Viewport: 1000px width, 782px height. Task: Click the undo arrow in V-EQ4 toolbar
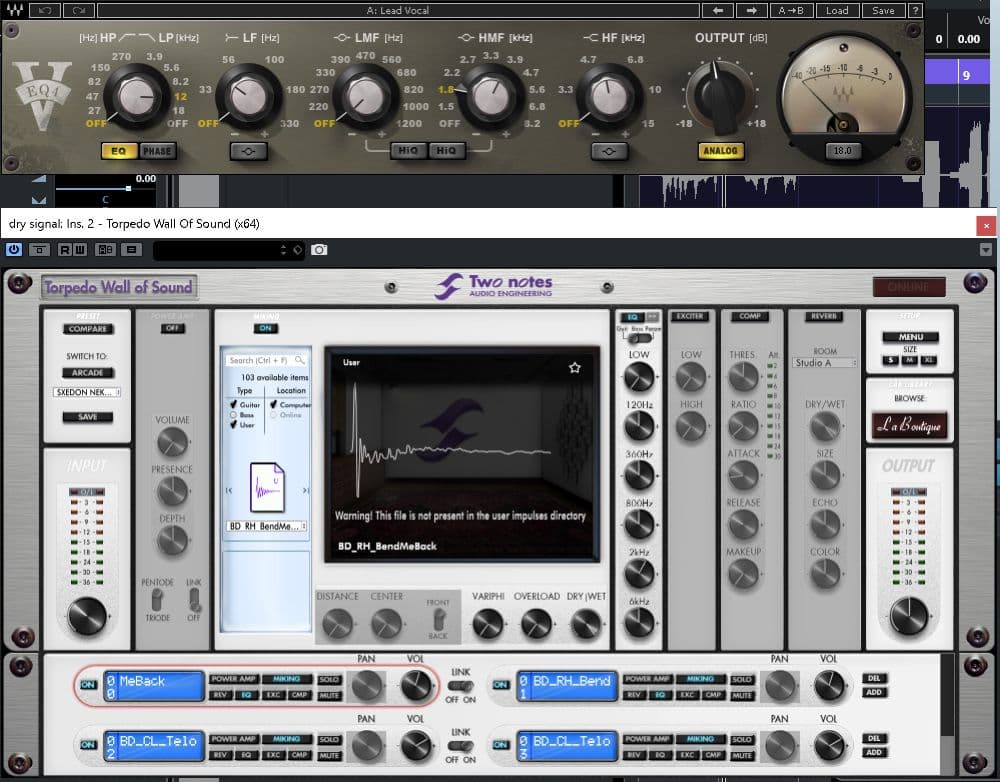[45, 10]
